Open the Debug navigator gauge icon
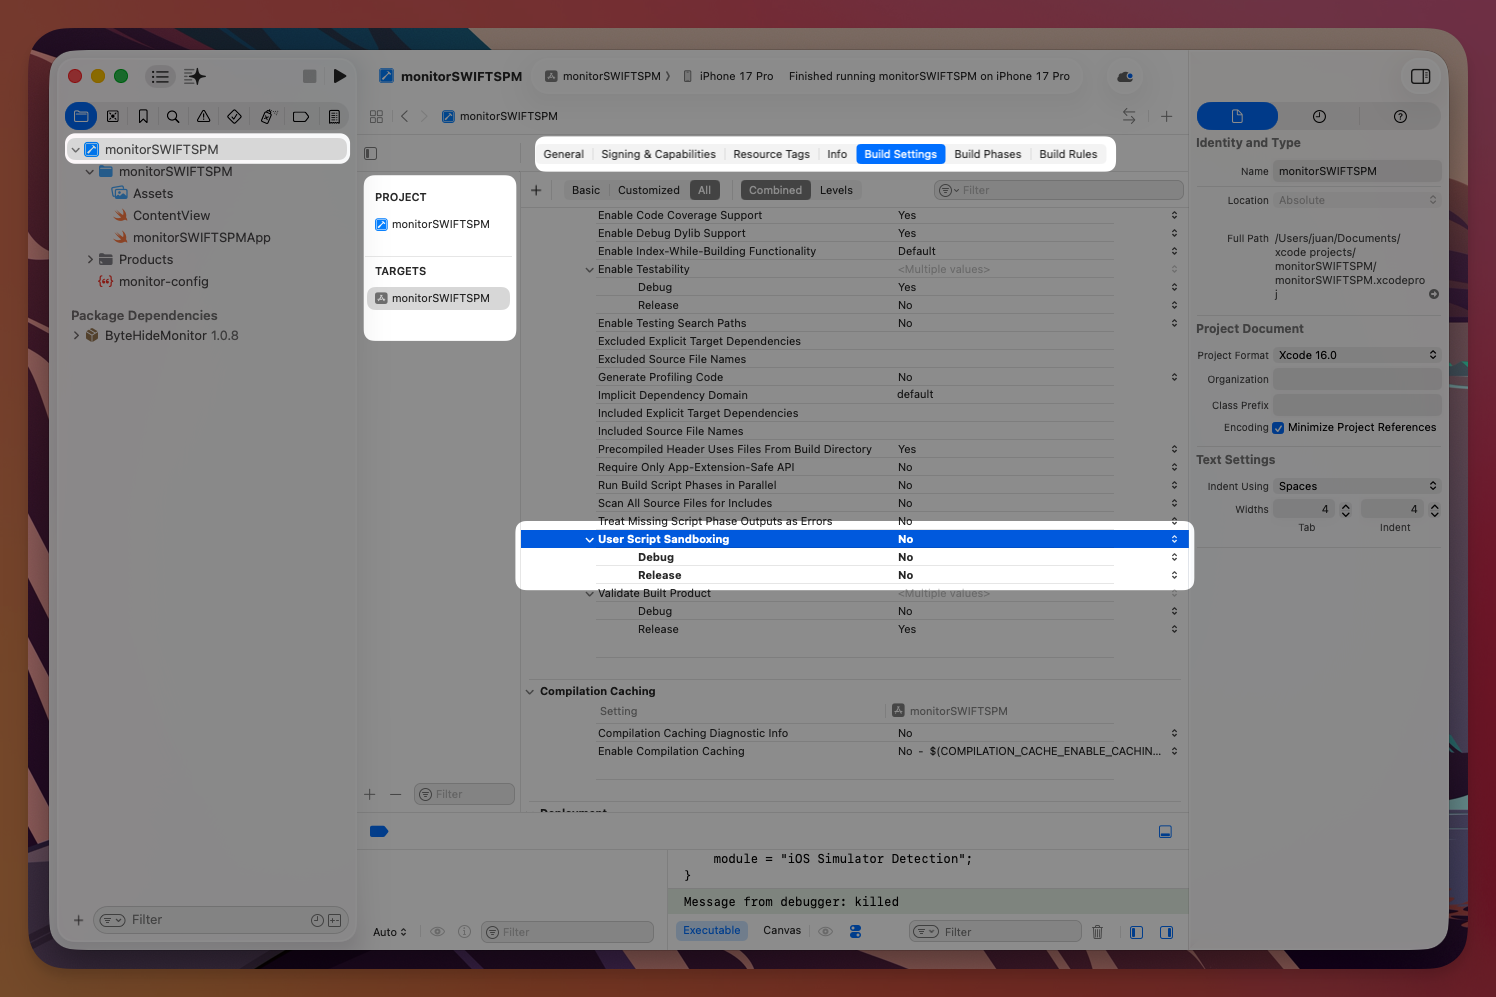Viewport: 1496px width, 997px height. coord(267,116)
